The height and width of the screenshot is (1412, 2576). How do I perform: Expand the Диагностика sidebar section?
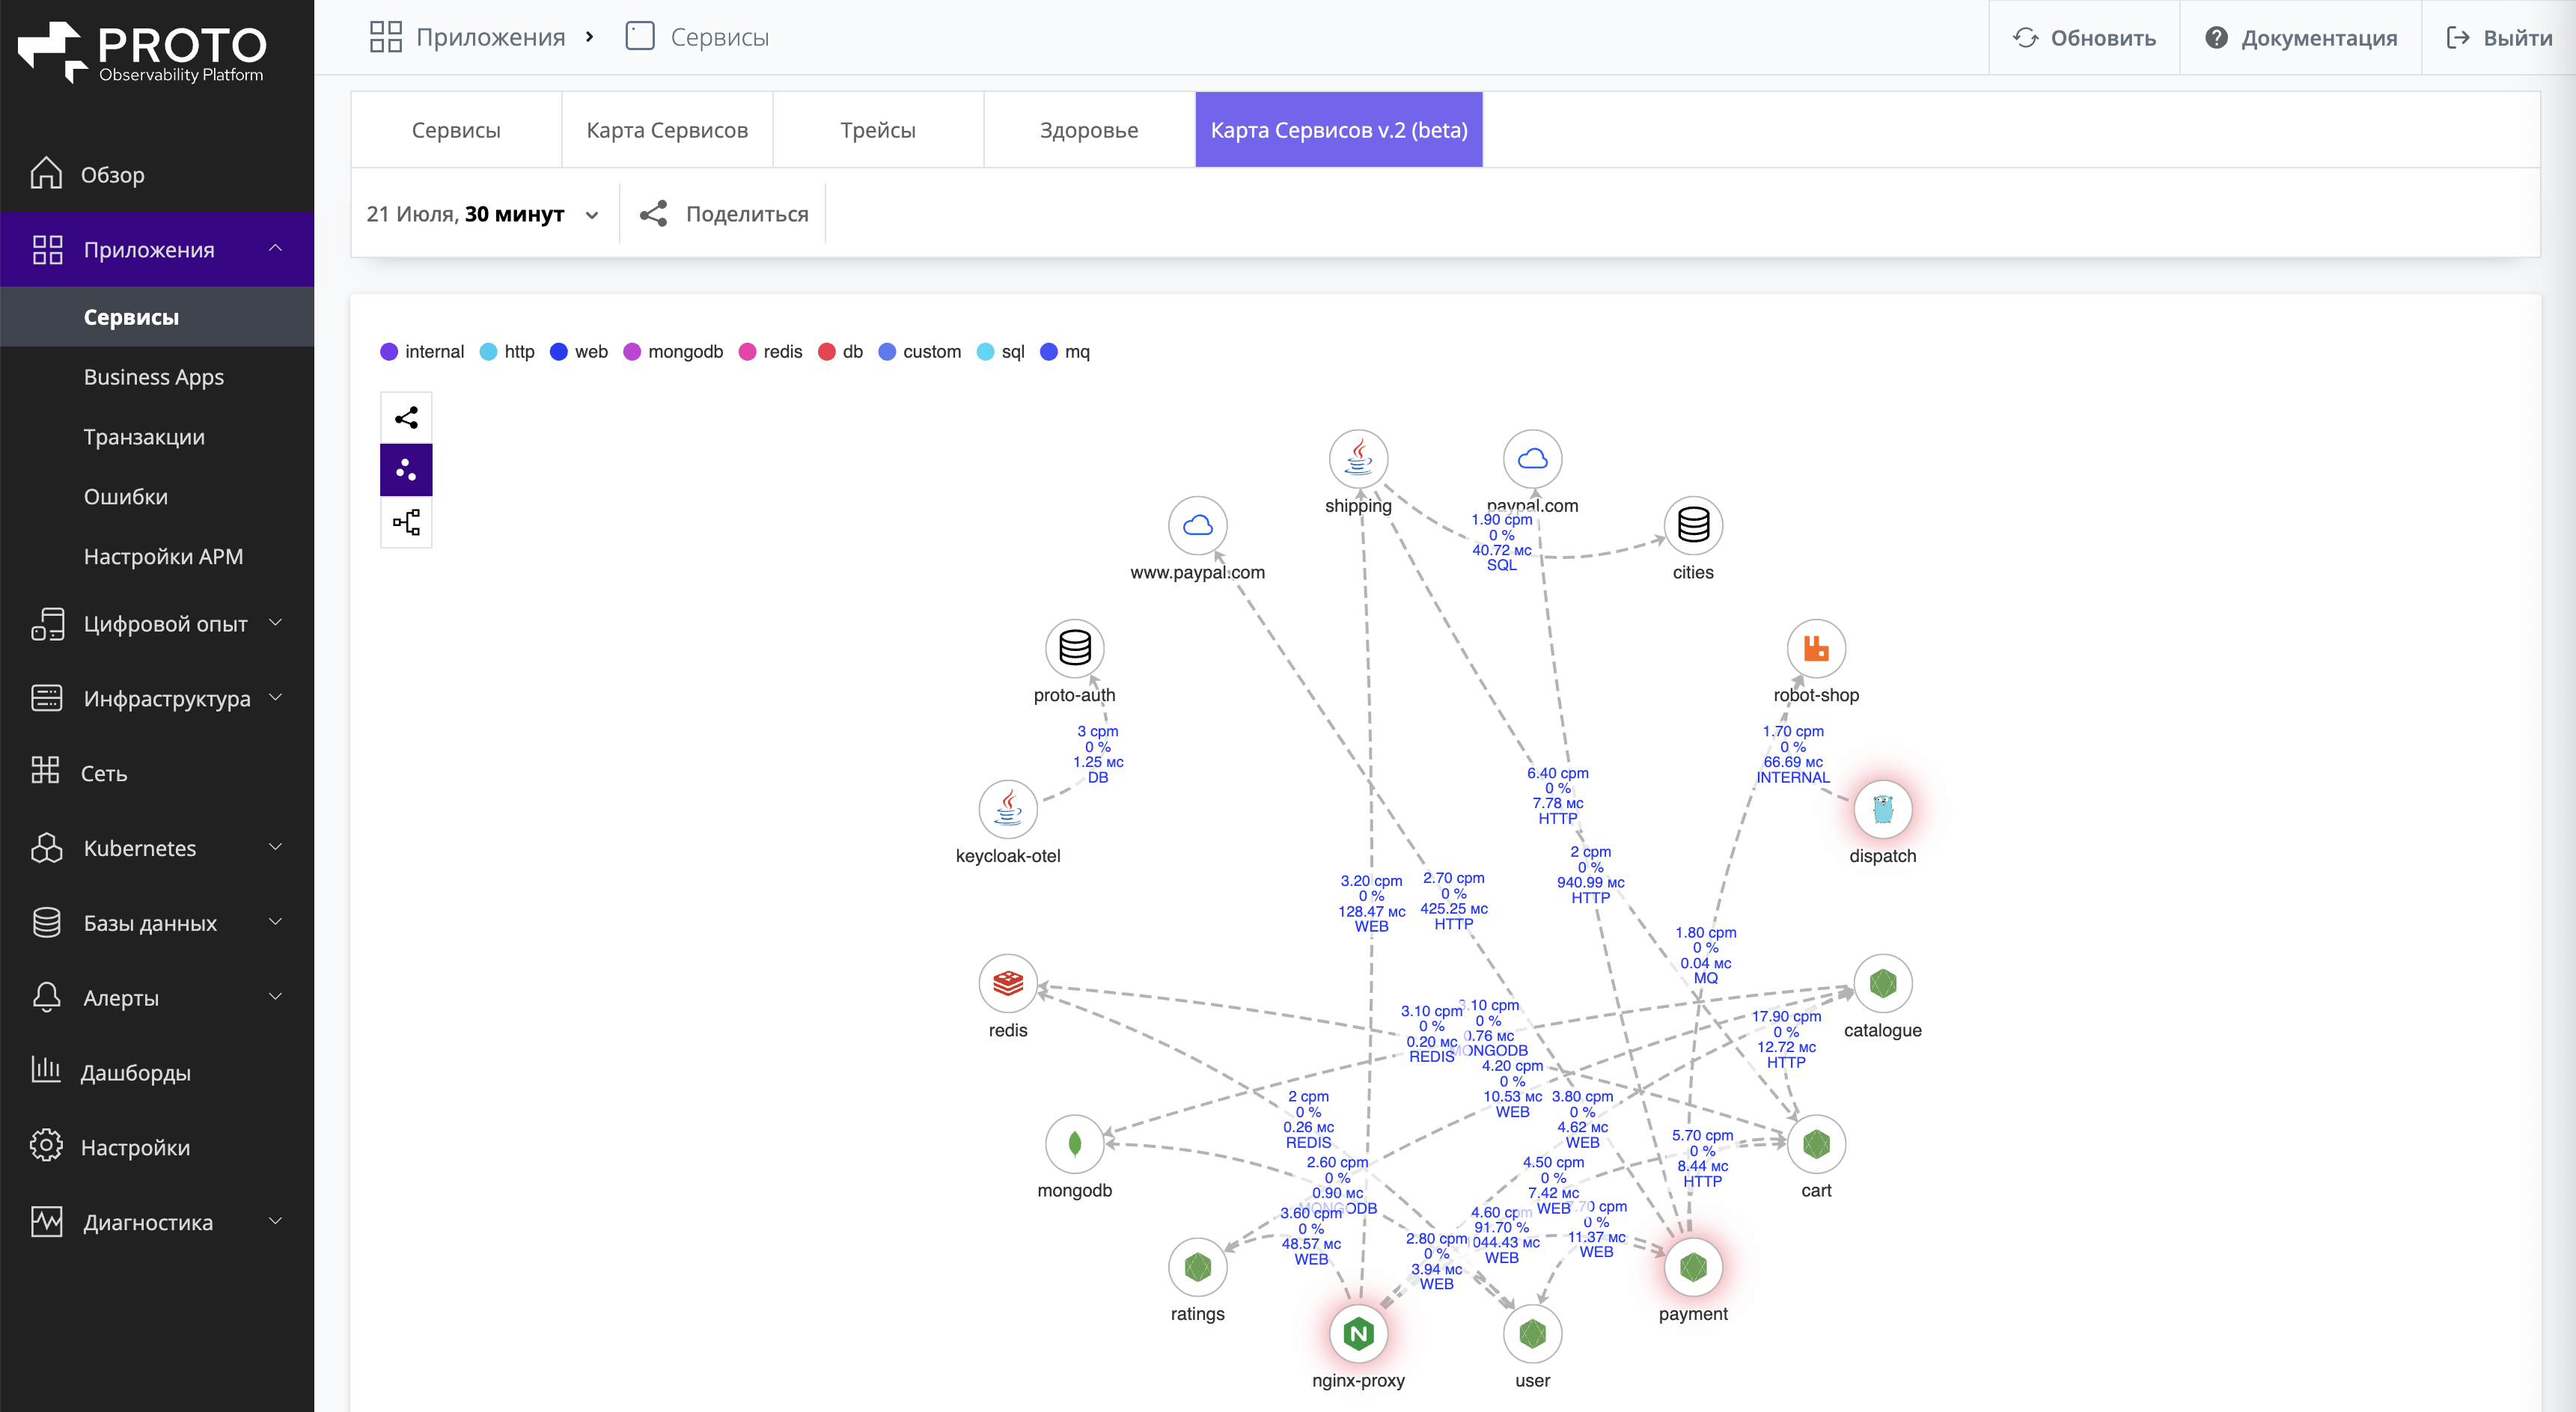[x=157, y=1222]
